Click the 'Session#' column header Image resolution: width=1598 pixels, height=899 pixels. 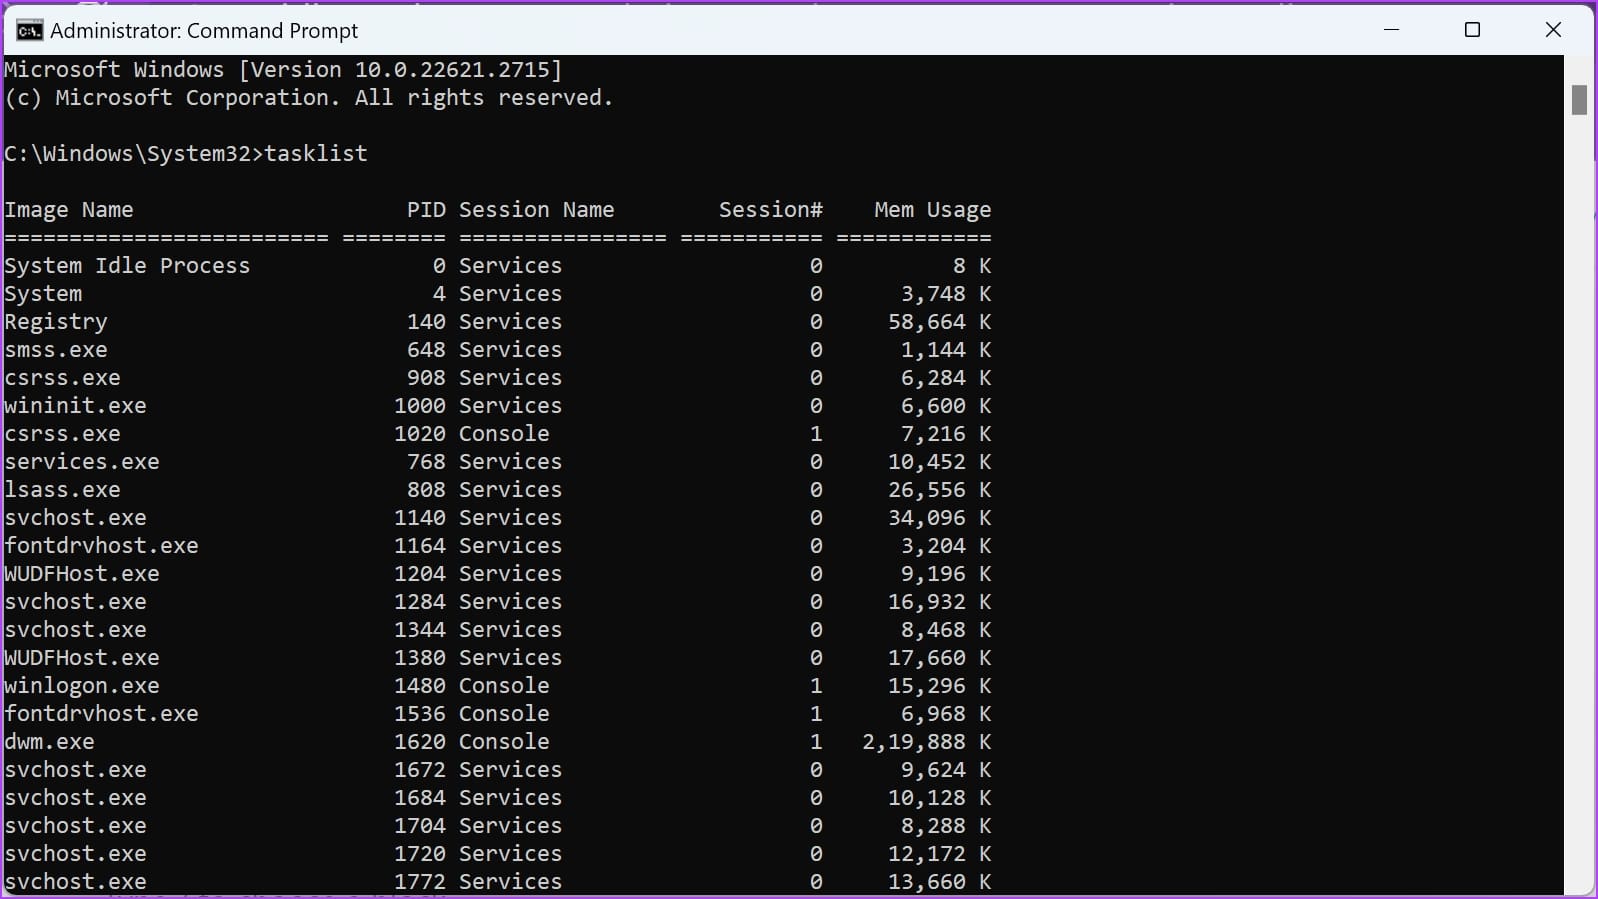[771, 210]
